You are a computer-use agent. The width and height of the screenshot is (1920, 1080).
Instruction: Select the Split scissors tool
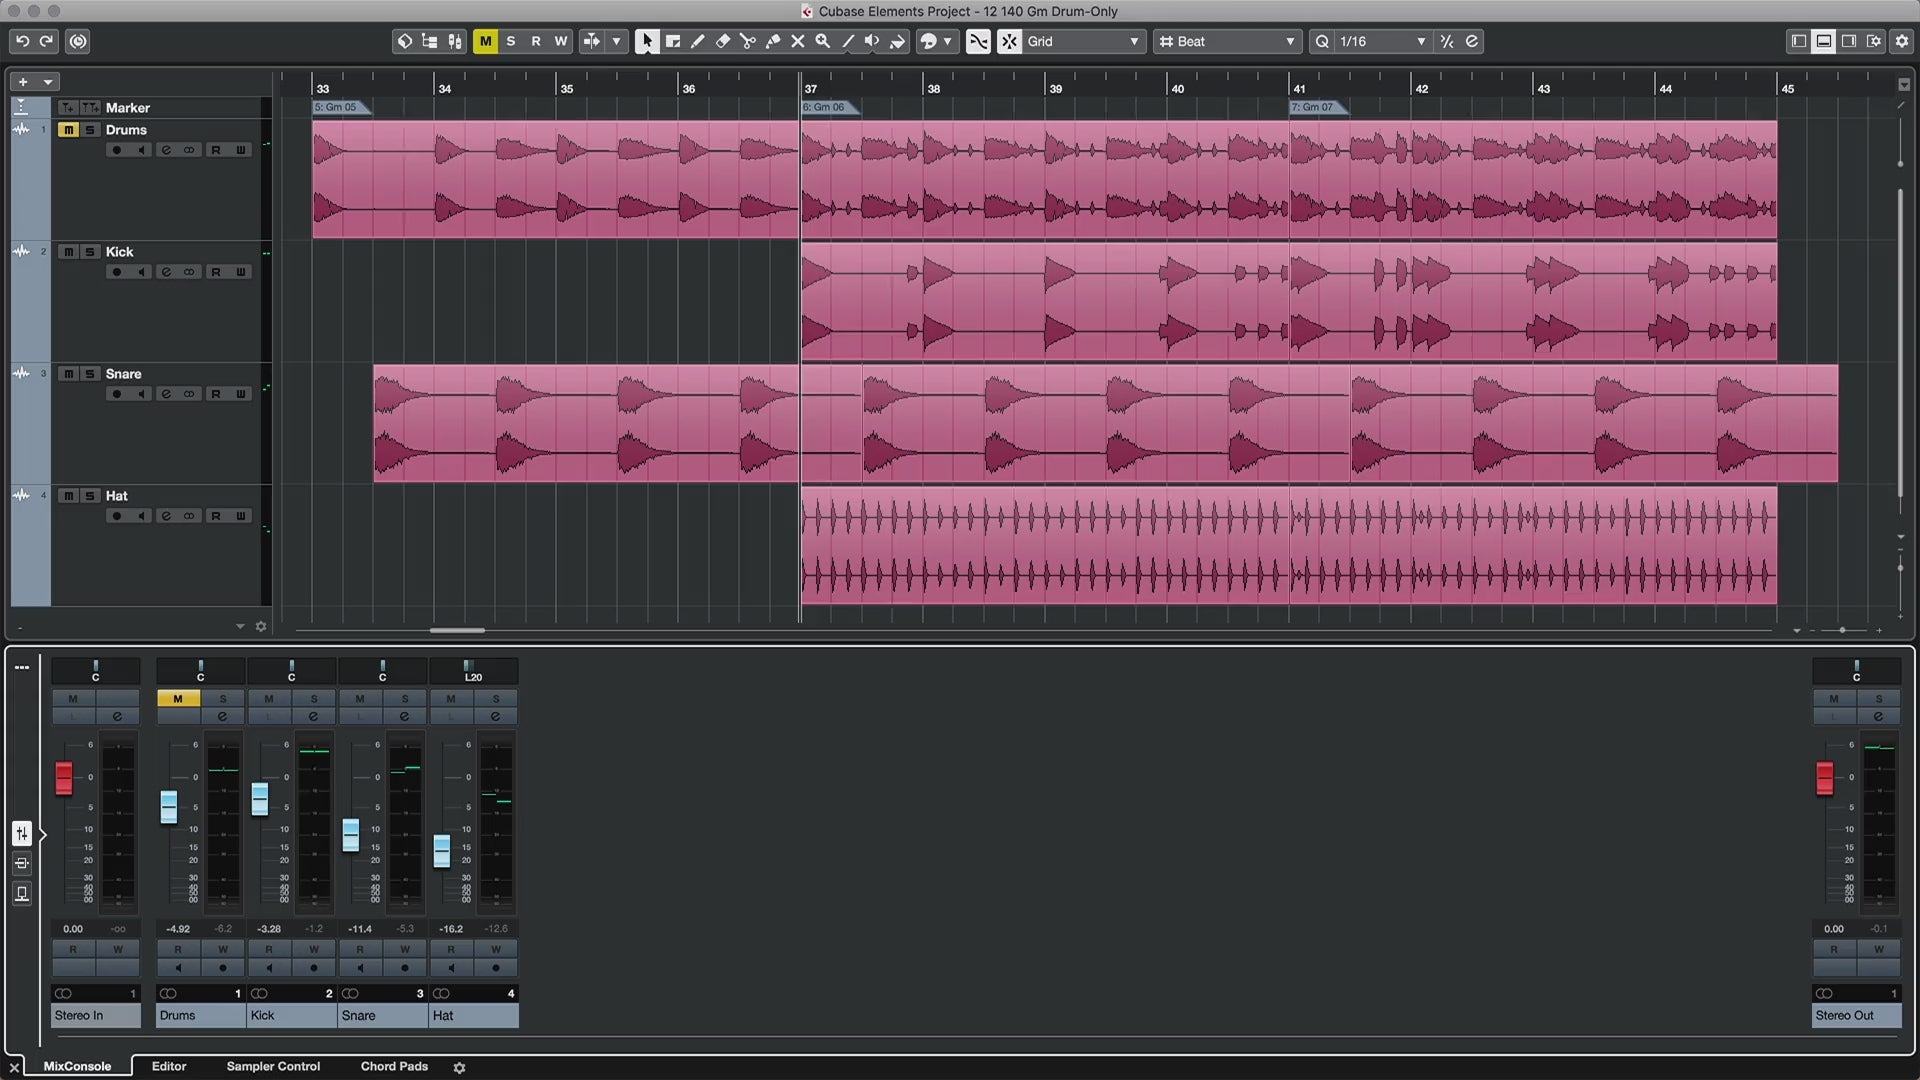[x=748, y=41]
